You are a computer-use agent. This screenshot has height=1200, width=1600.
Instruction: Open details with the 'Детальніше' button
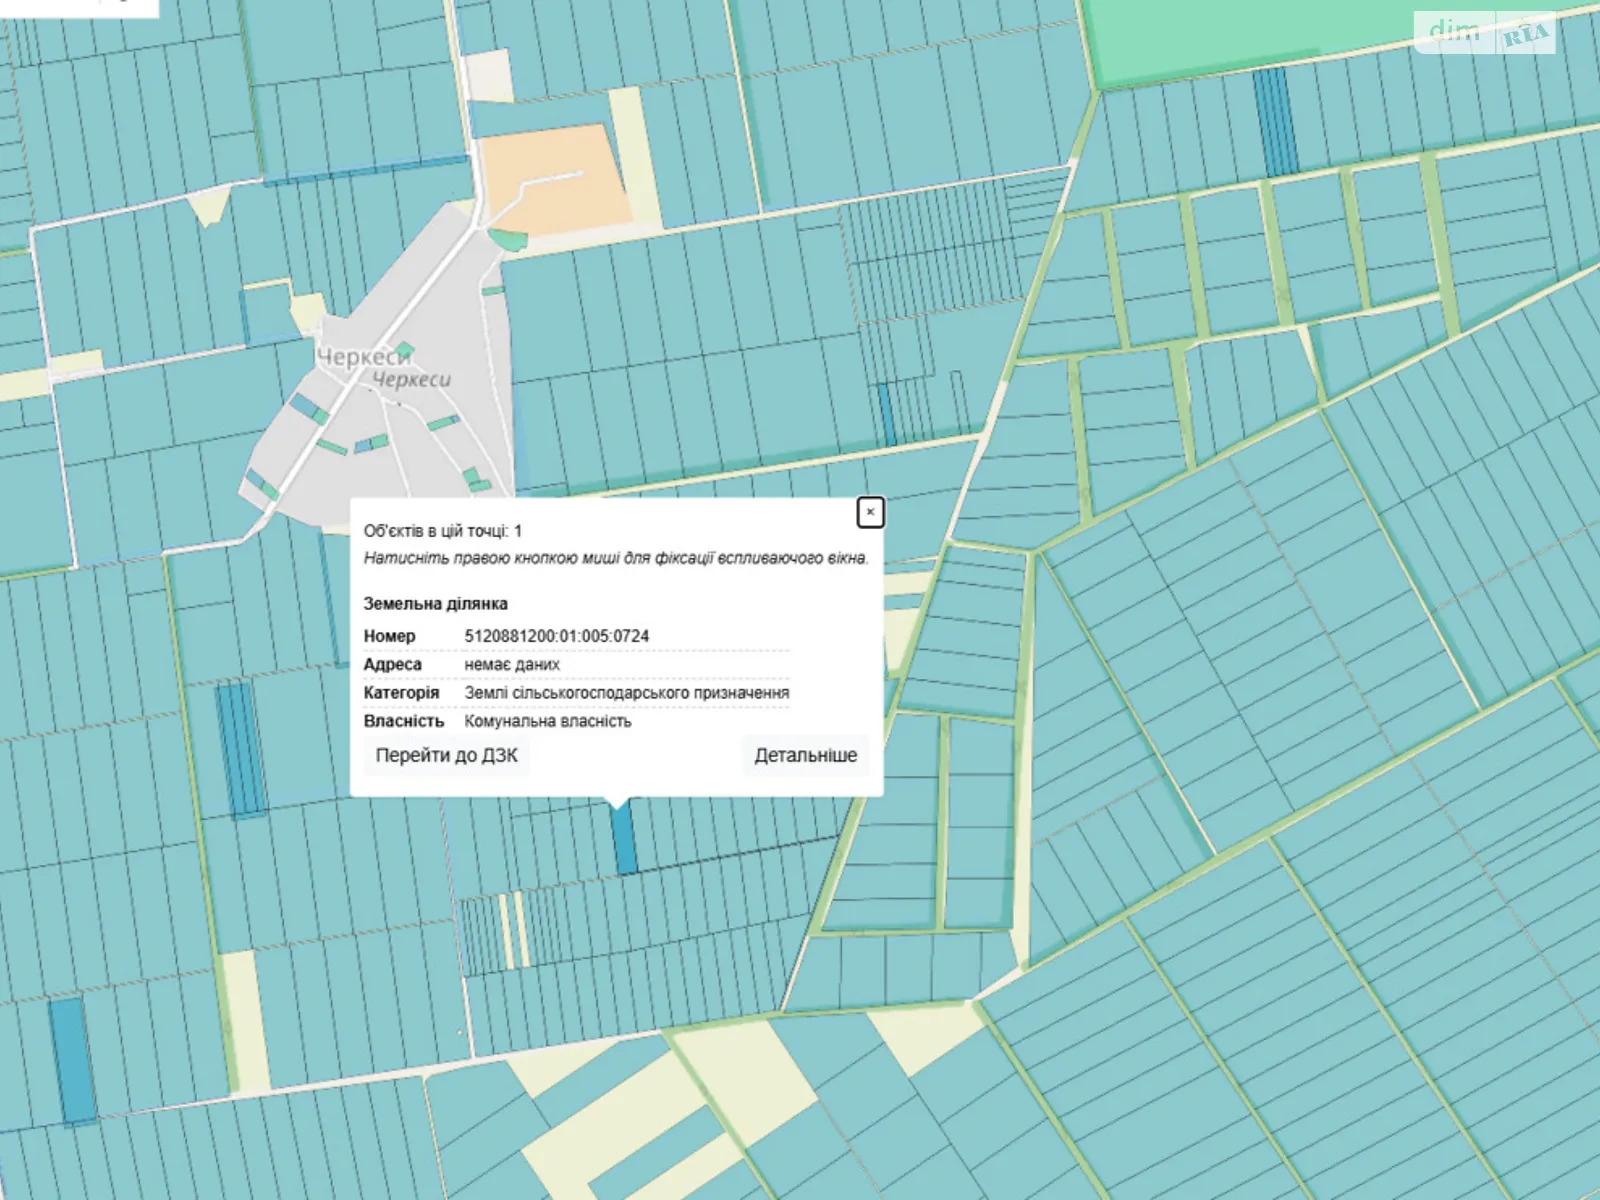[805, 755]
